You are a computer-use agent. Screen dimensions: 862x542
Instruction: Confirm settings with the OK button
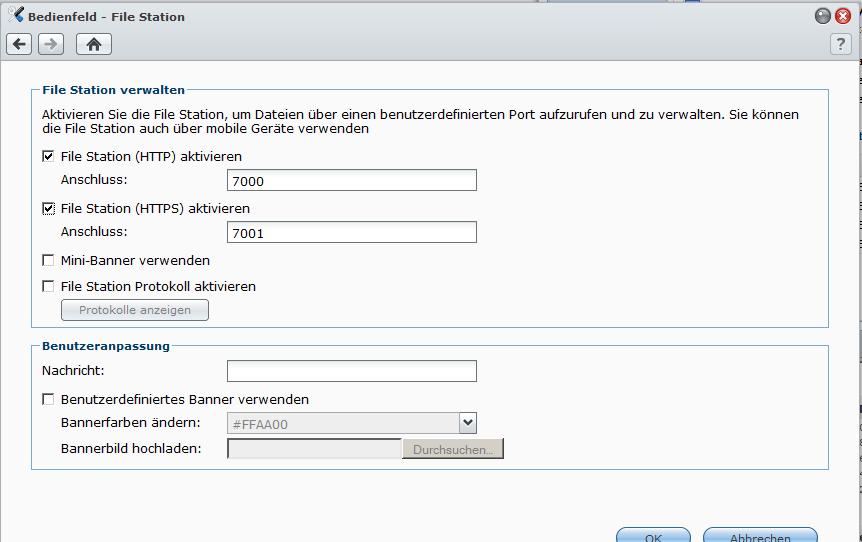(653, 536)
